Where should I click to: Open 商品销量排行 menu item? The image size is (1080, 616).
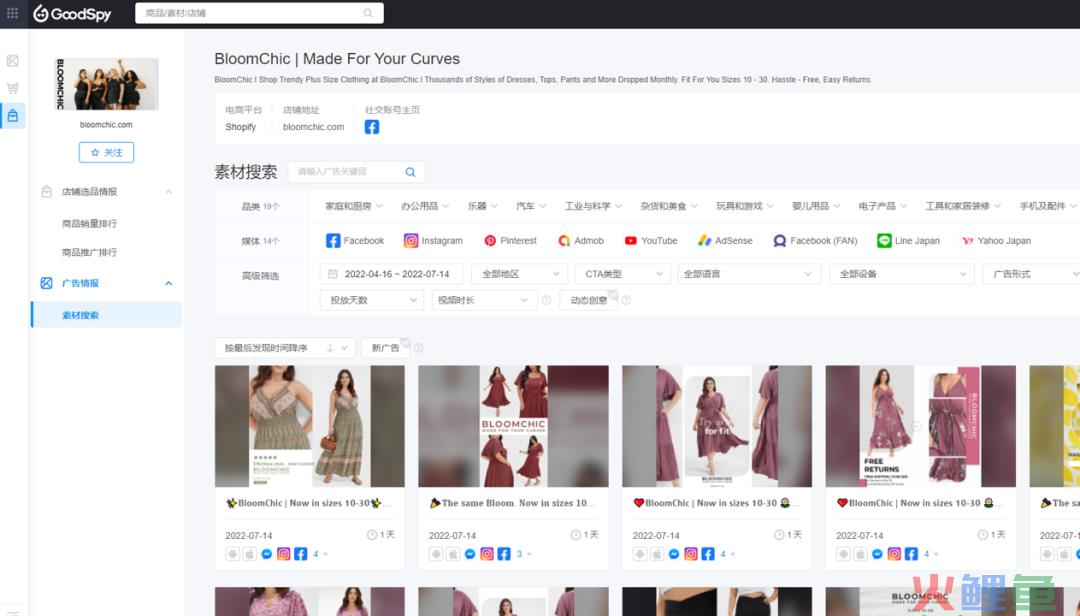(x=90, y=223)
